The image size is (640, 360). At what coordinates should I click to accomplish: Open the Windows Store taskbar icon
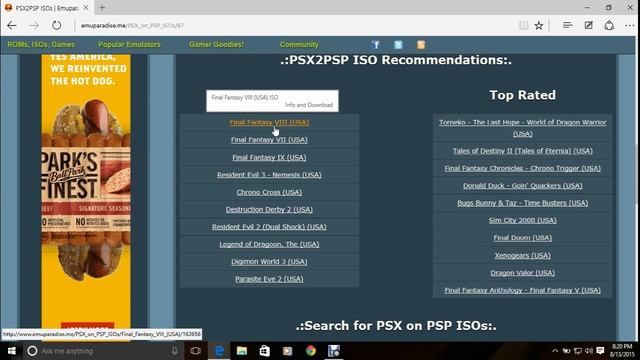264,351
